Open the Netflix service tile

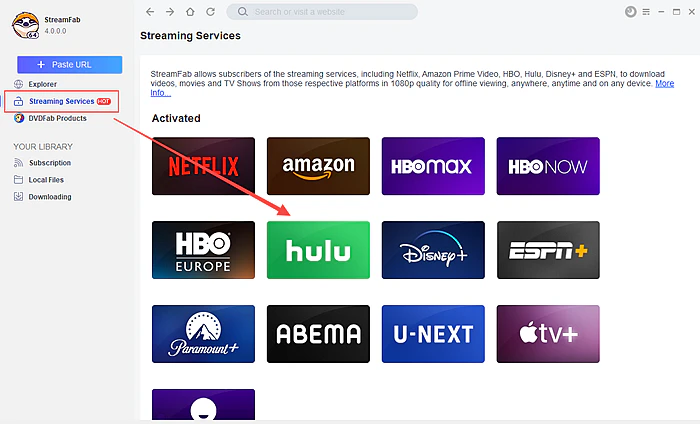(204, 166)
